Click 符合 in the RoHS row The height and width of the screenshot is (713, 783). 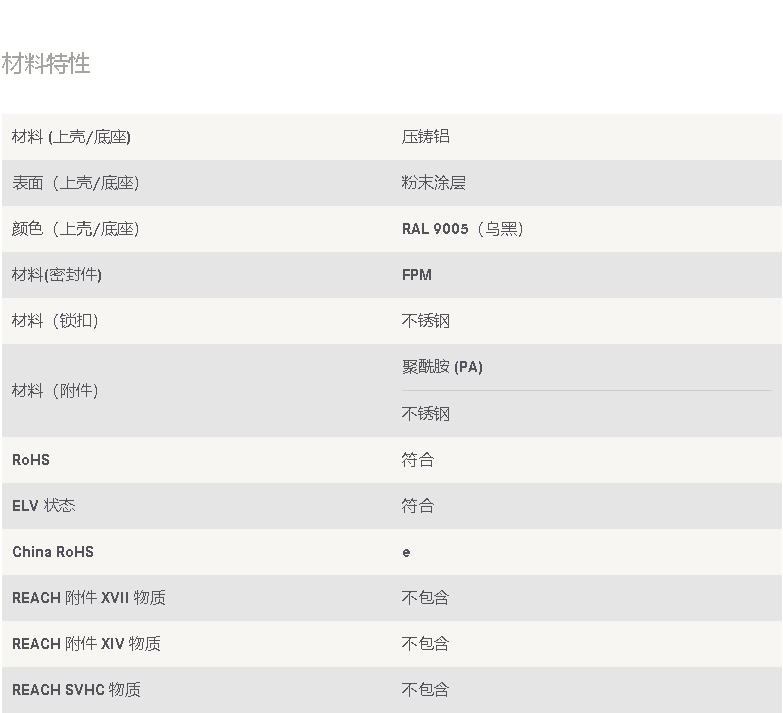pos(418,460)
